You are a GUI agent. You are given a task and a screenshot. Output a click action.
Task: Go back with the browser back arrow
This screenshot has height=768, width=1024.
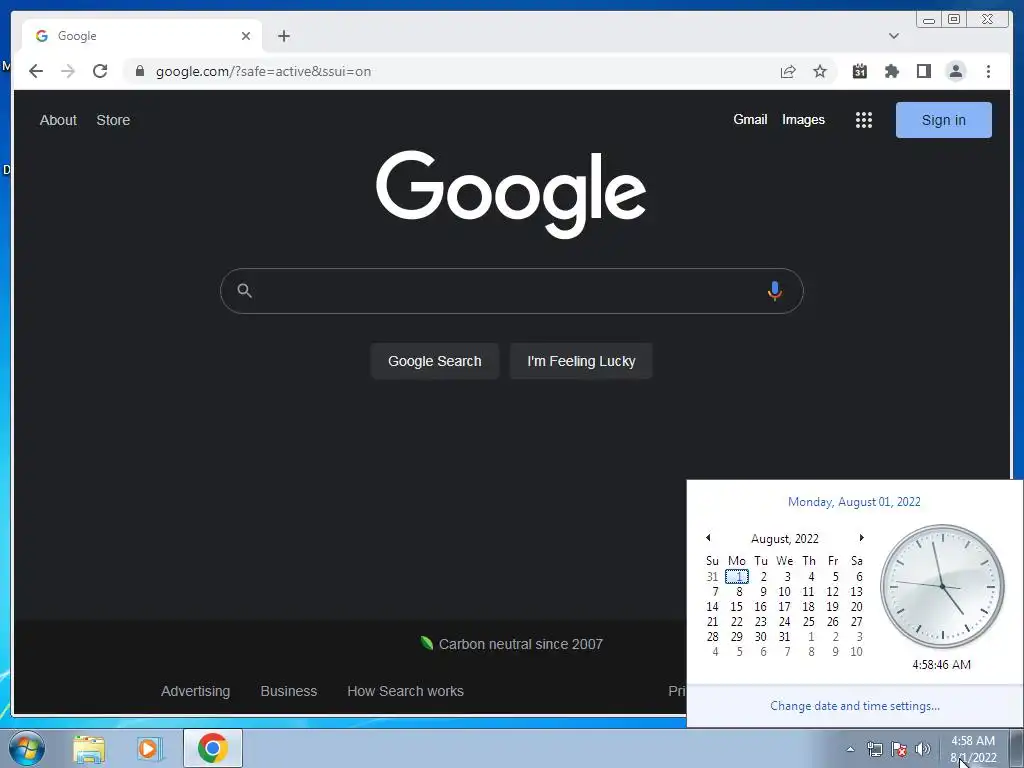click(x=36, y=71)
